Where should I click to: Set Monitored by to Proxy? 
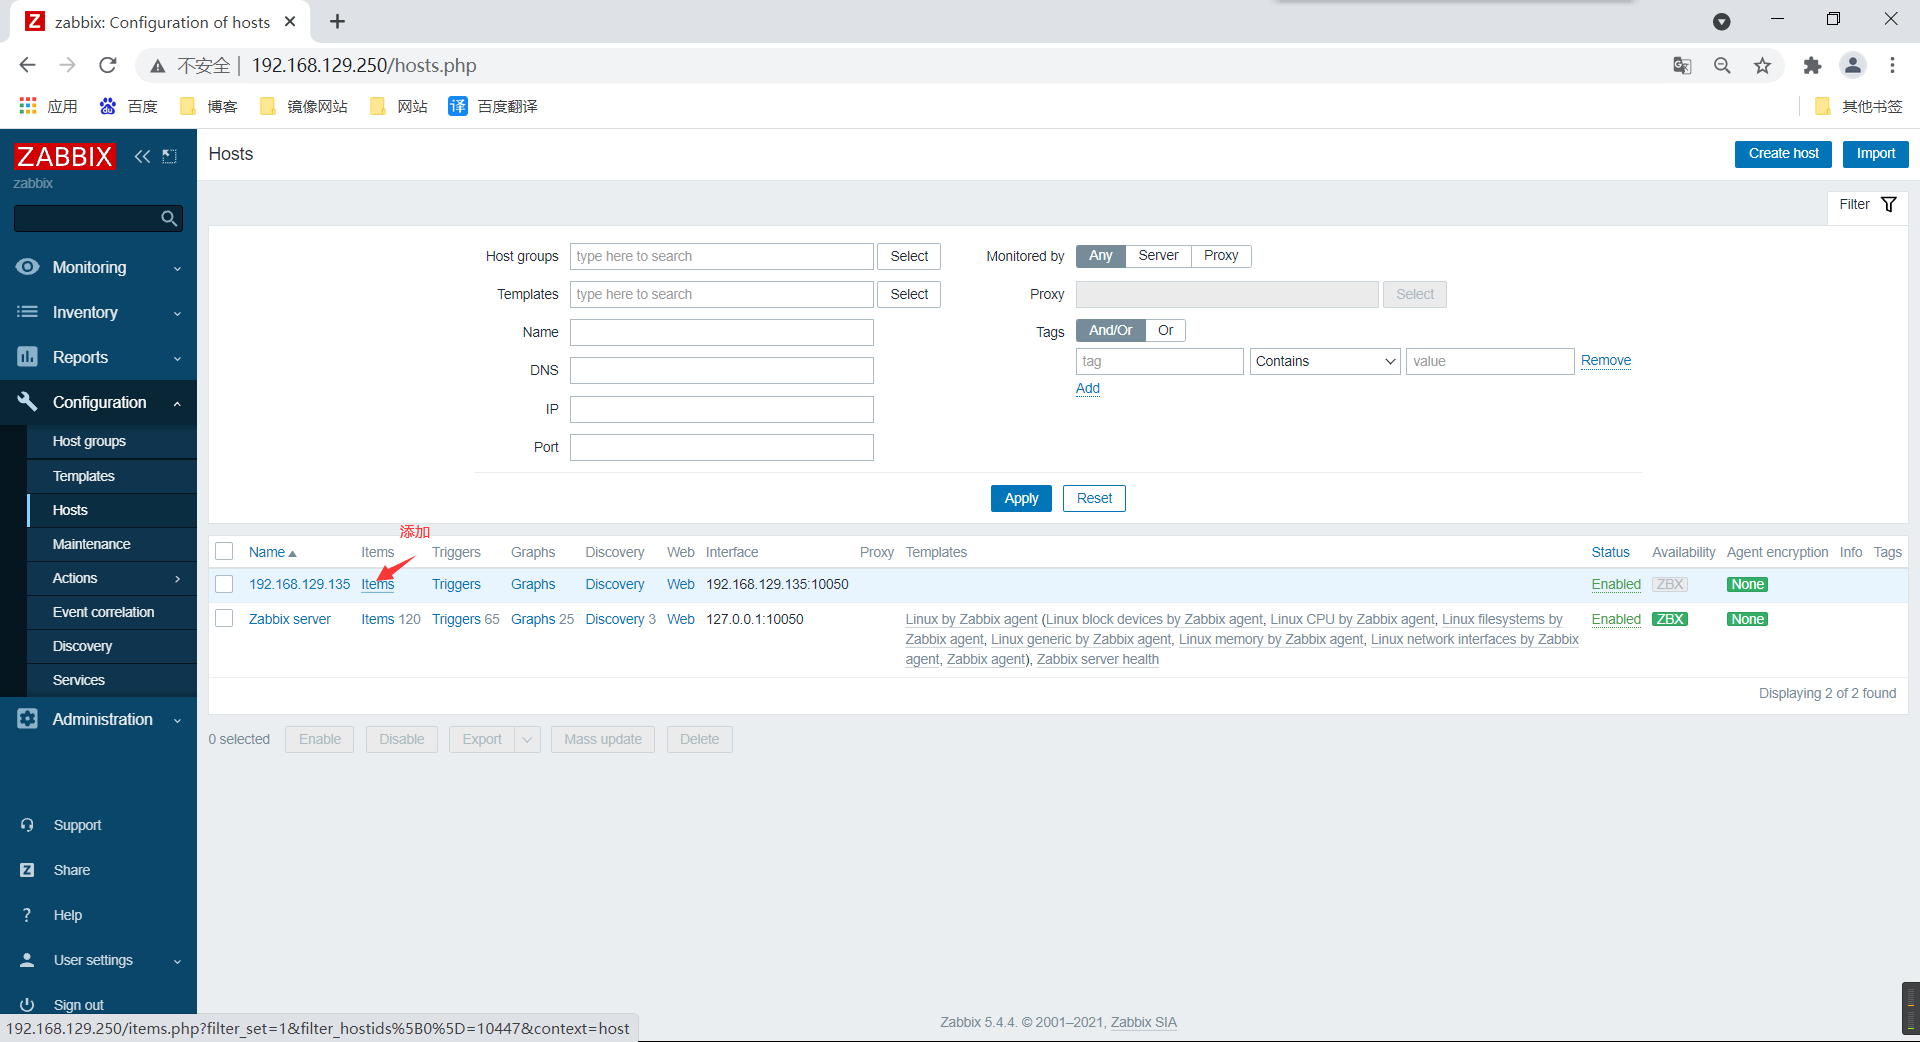coord(1221,256)
